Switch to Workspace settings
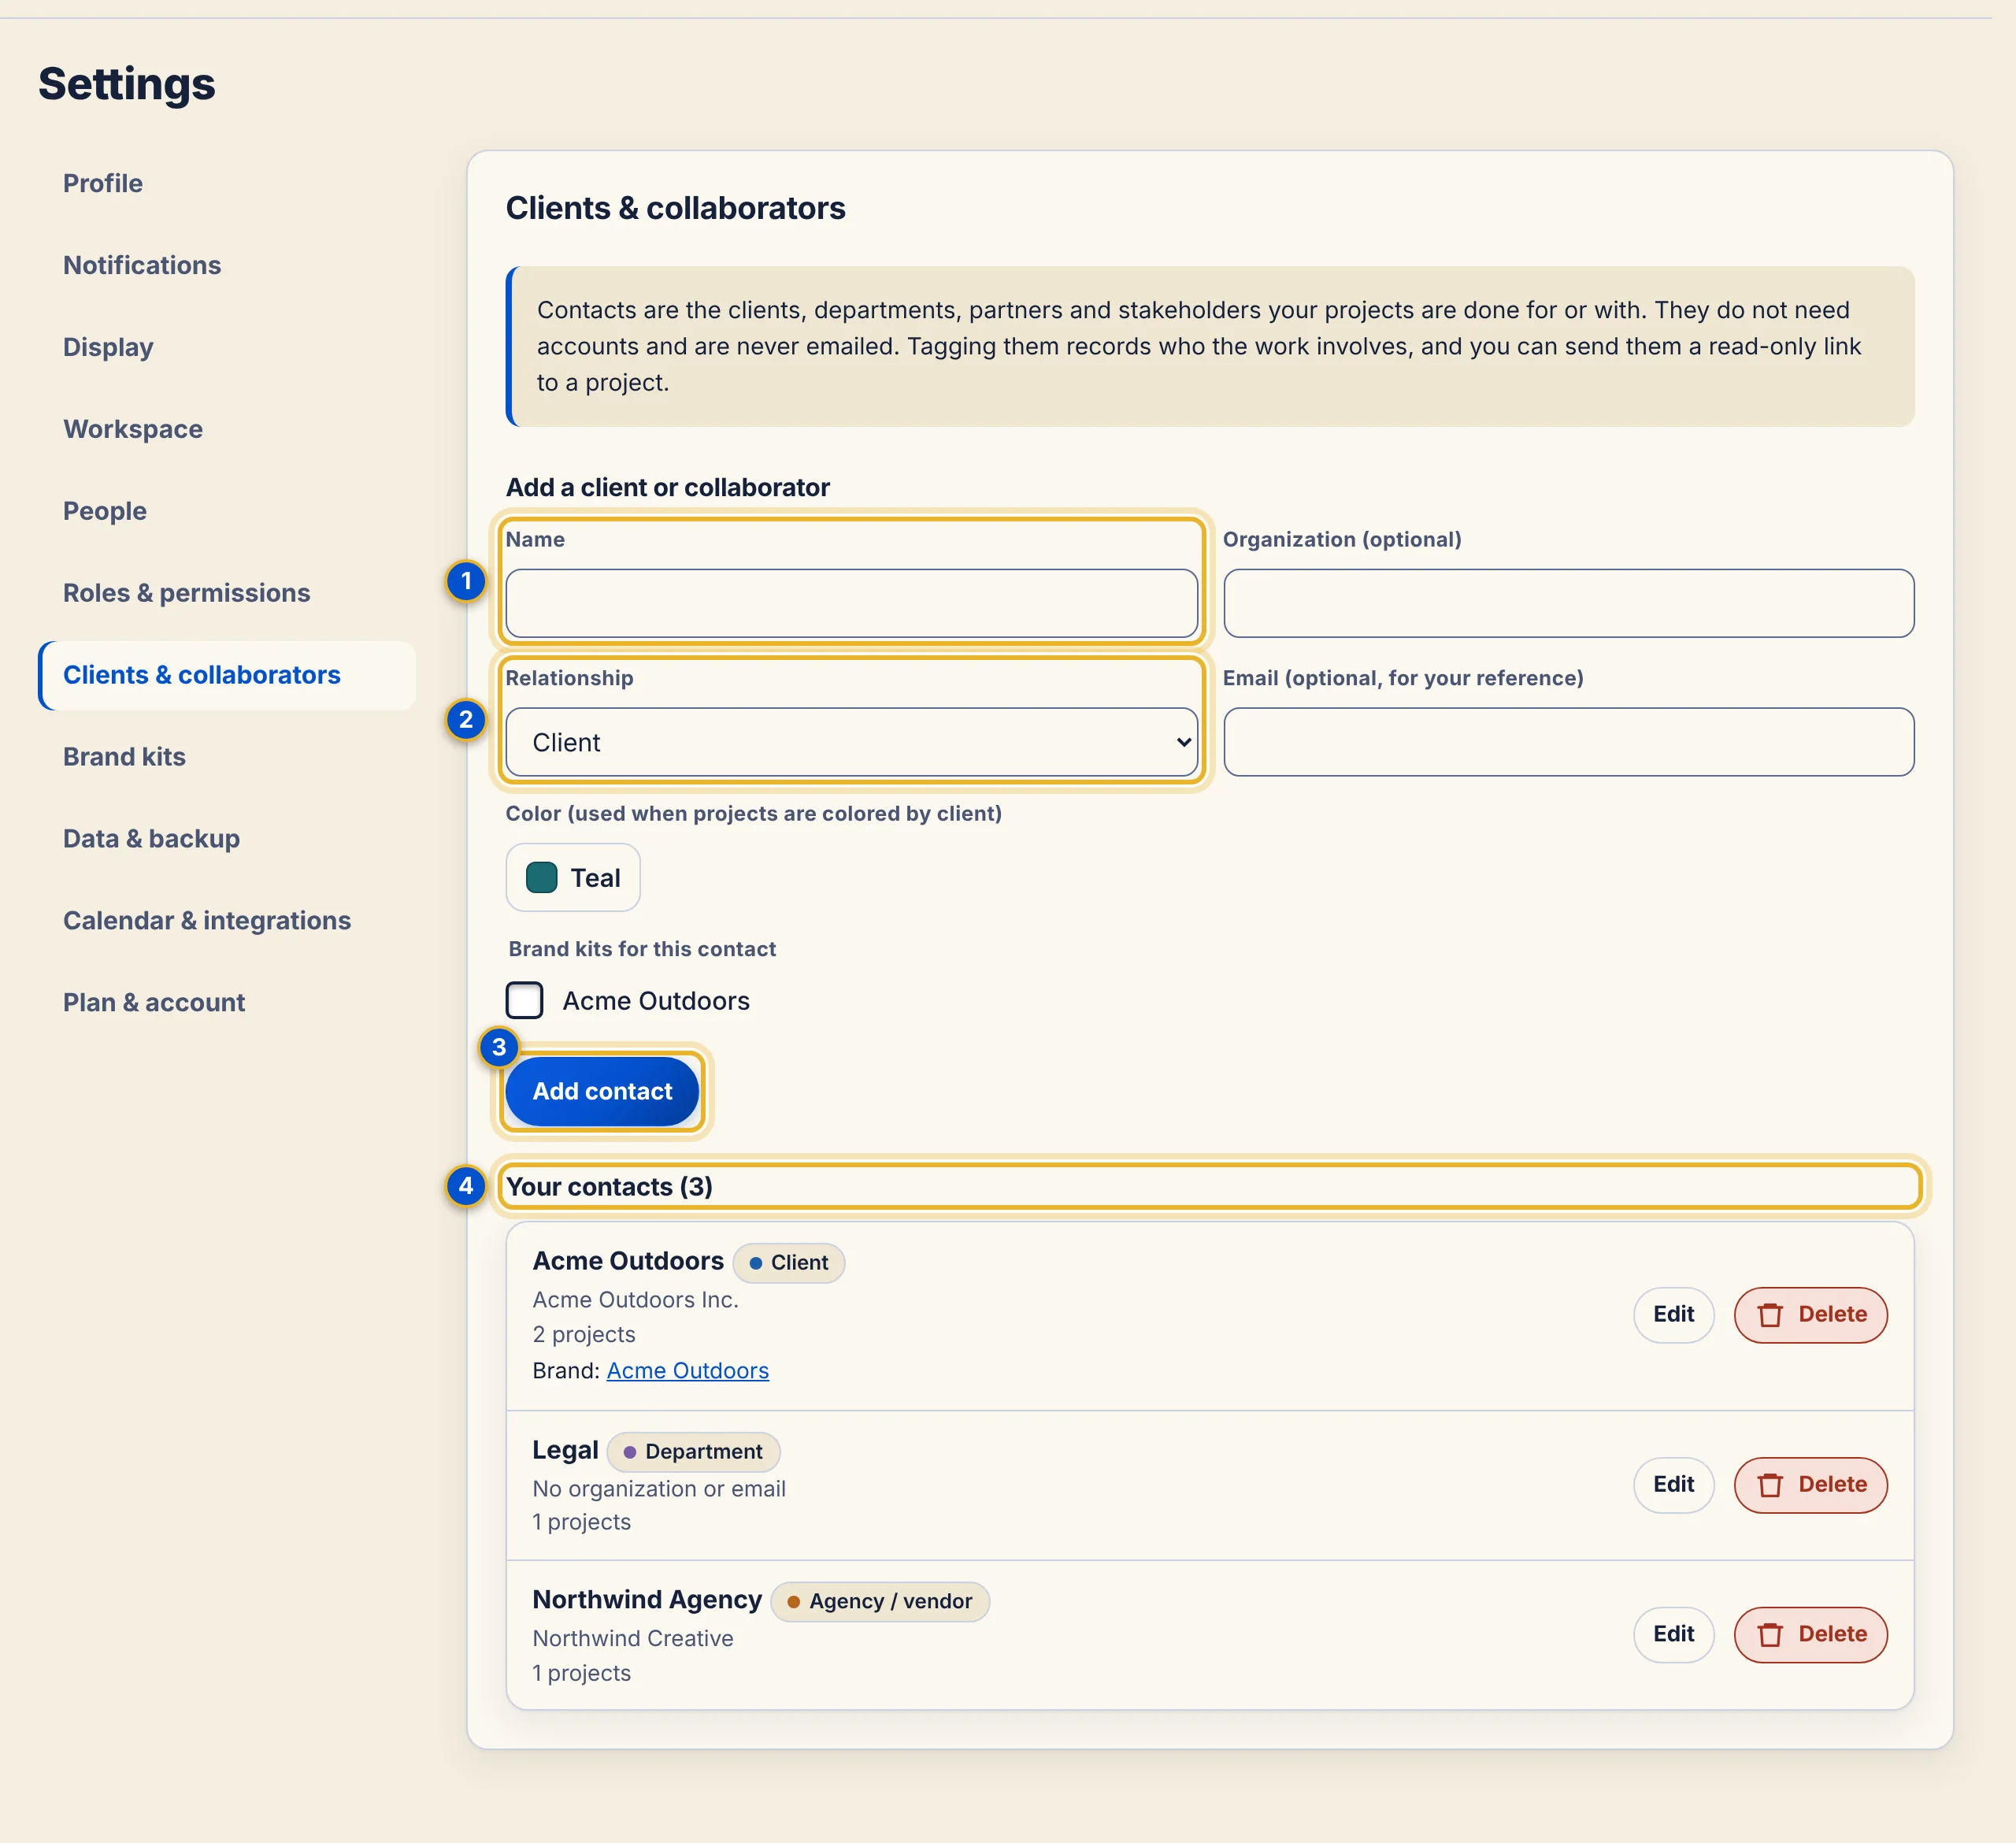The image size is (2016, 1843). click(133, 429)
